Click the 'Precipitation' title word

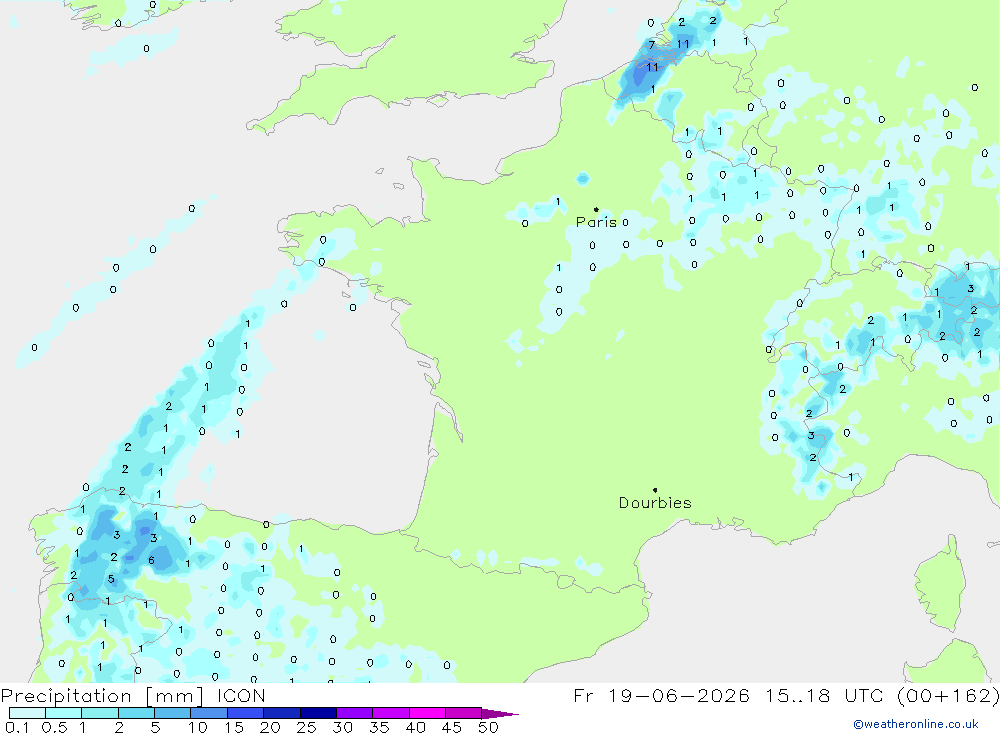pyautogui.click(x=66, y=695)
